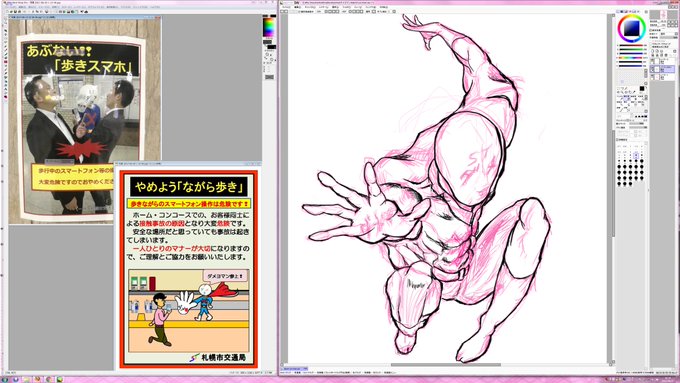Adjust the red RGB slider in SAI
Viewport: 680px width, 383px height.
(x=631, y=45)
